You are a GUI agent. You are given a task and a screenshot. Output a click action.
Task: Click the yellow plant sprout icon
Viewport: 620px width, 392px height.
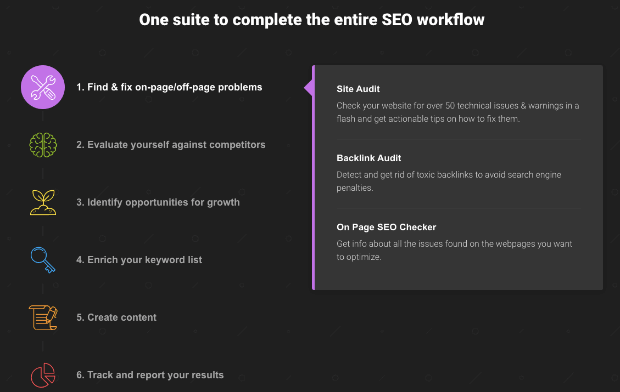[43, 203]
